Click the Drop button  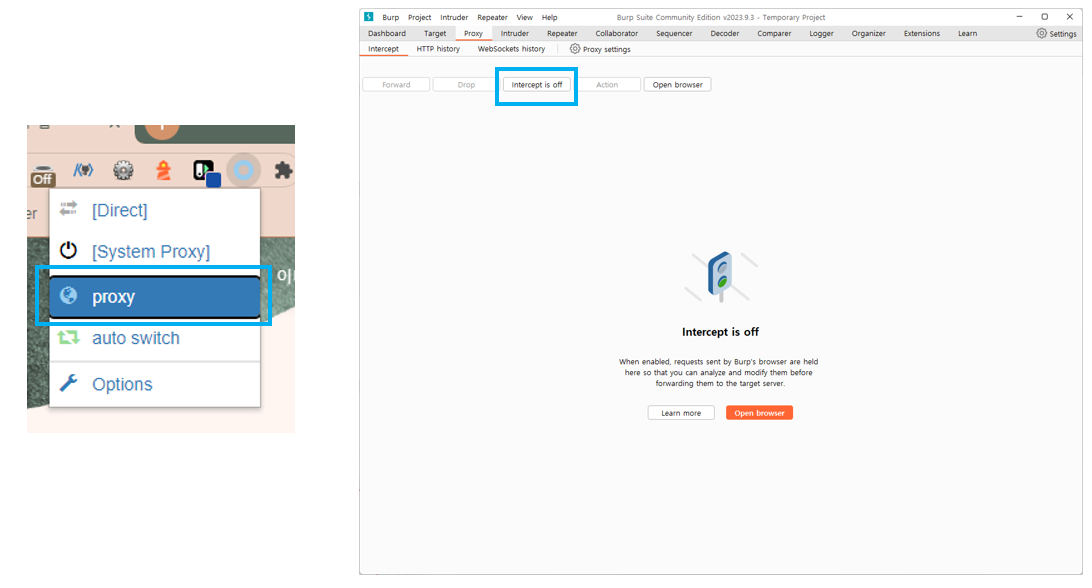(x=467, y=84)
